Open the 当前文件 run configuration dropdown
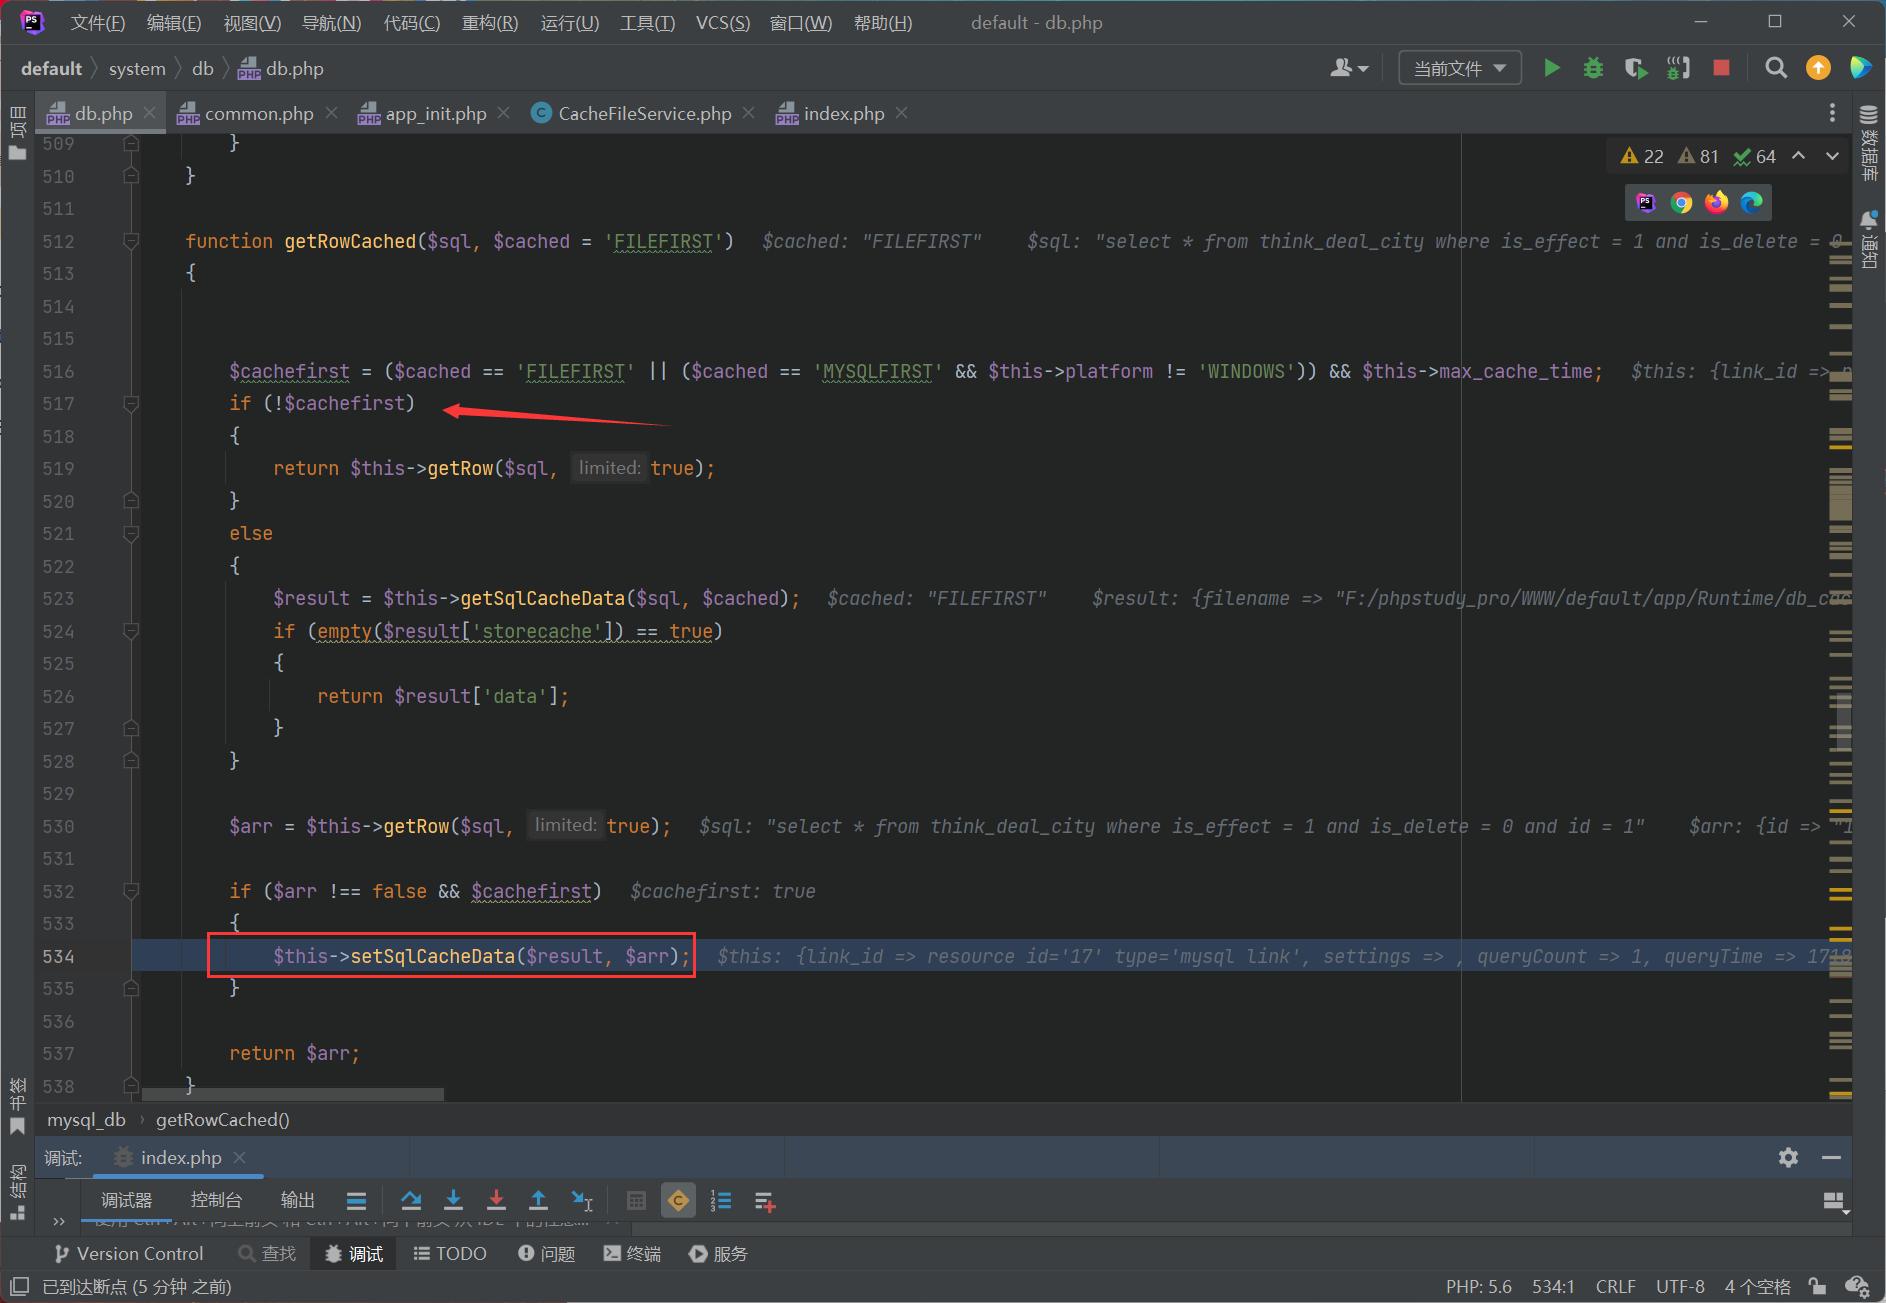 1459,68
